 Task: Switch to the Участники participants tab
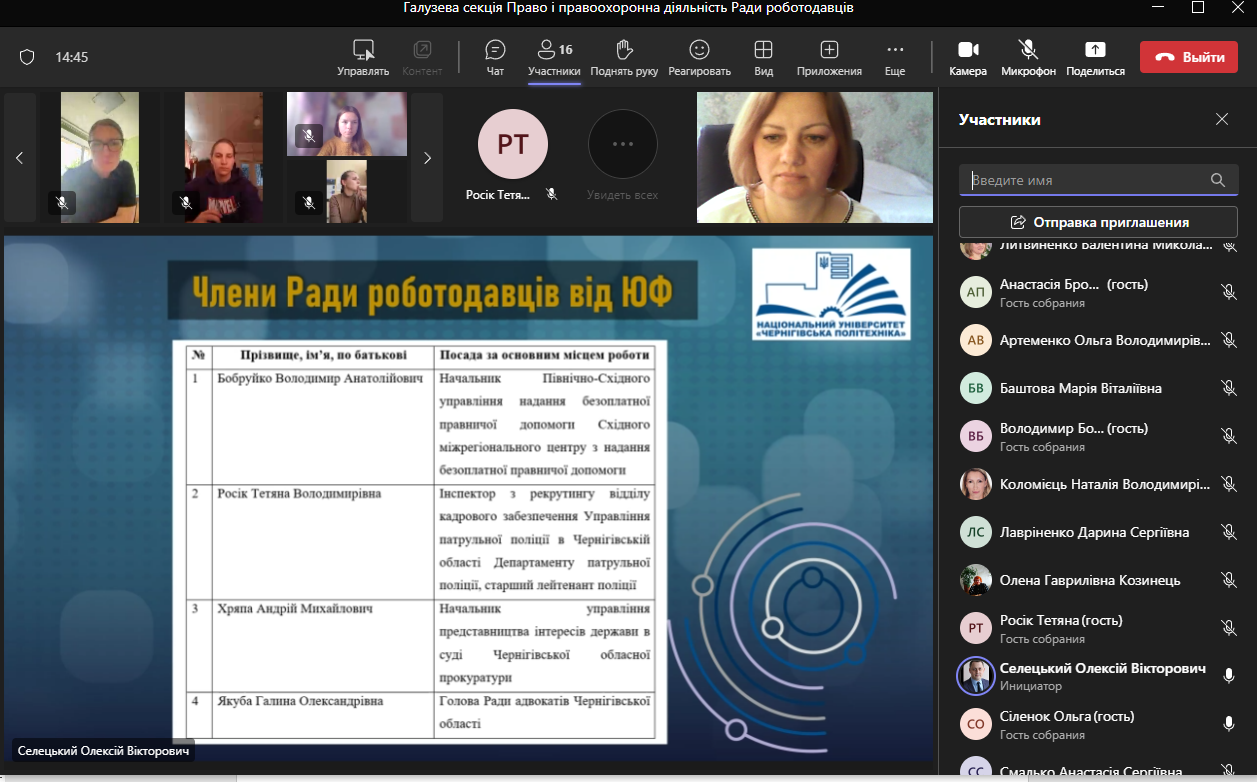pyautogui.click(x=554, y=57)
